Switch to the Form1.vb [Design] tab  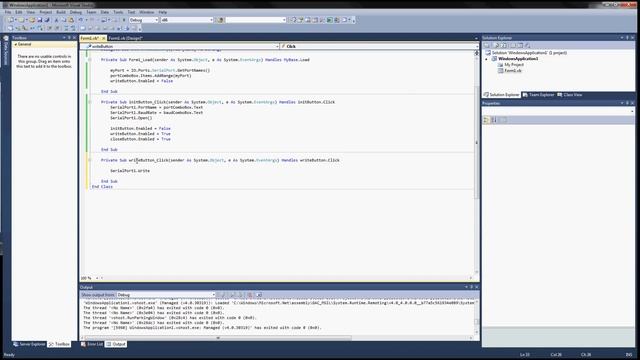[x=126, y=38]
